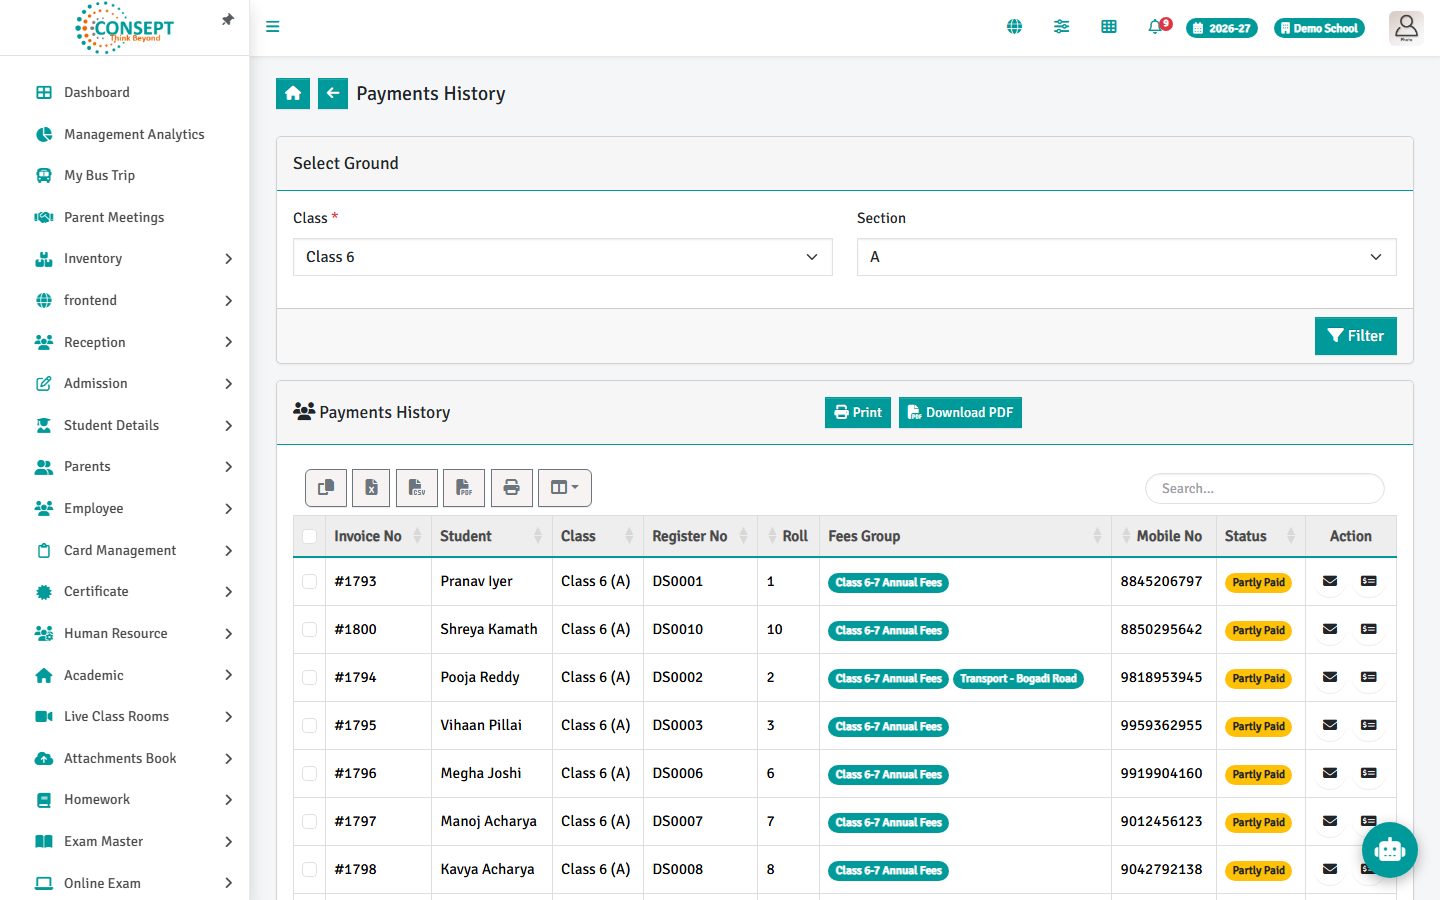
Task: Click the pin sidebar icon
Action: (x=228, y=20)
